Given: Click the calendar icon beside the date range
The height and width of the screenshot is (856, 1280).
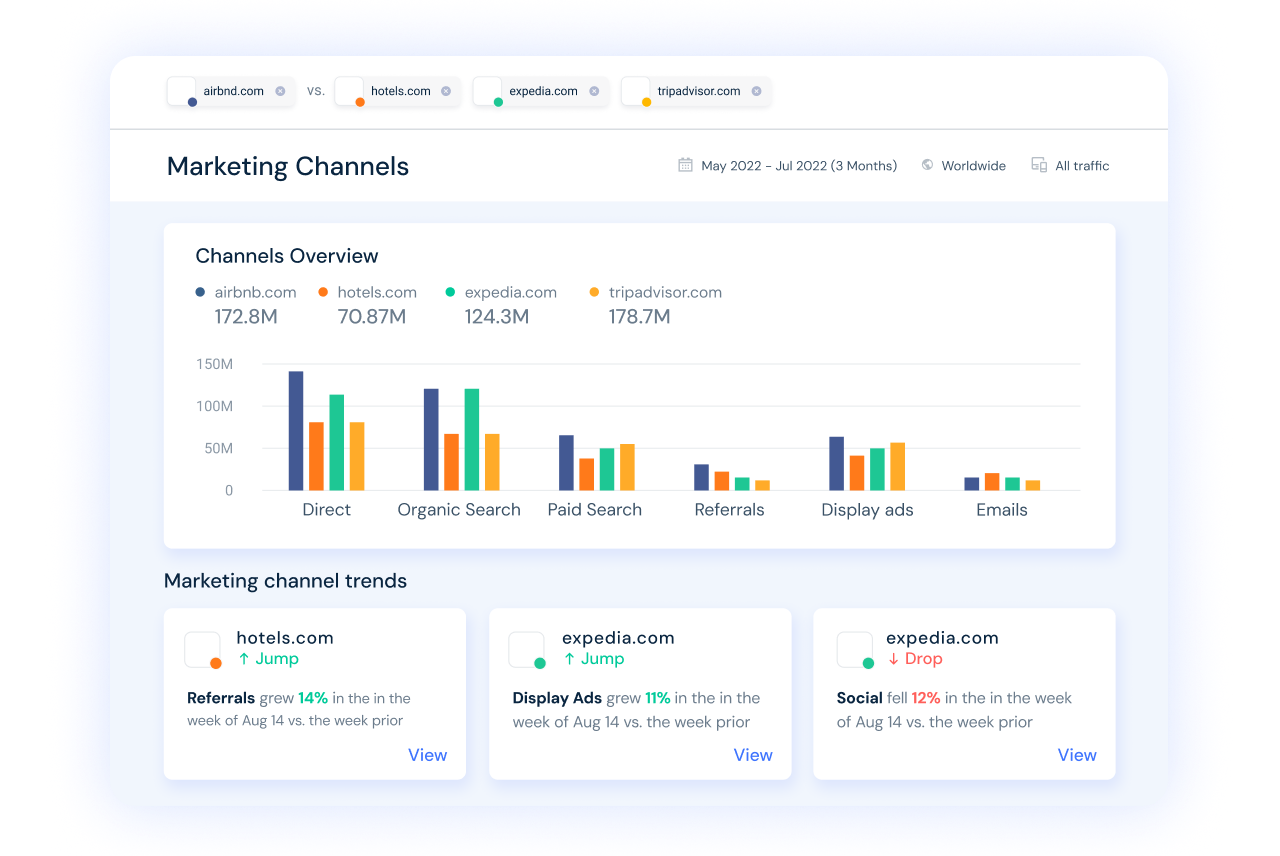Looking at the screenshot, I should pyautogui.click(x=685, y=165).
